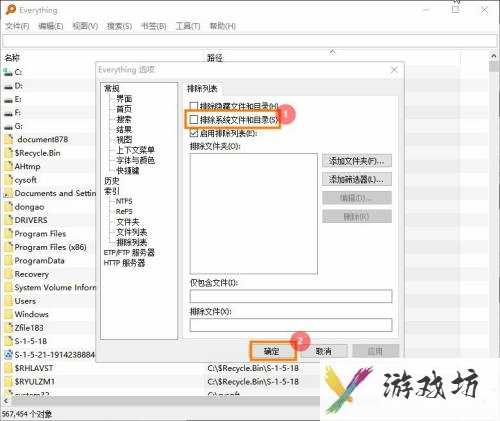Open the 搜索(S) menu

[x=119, y=26]
